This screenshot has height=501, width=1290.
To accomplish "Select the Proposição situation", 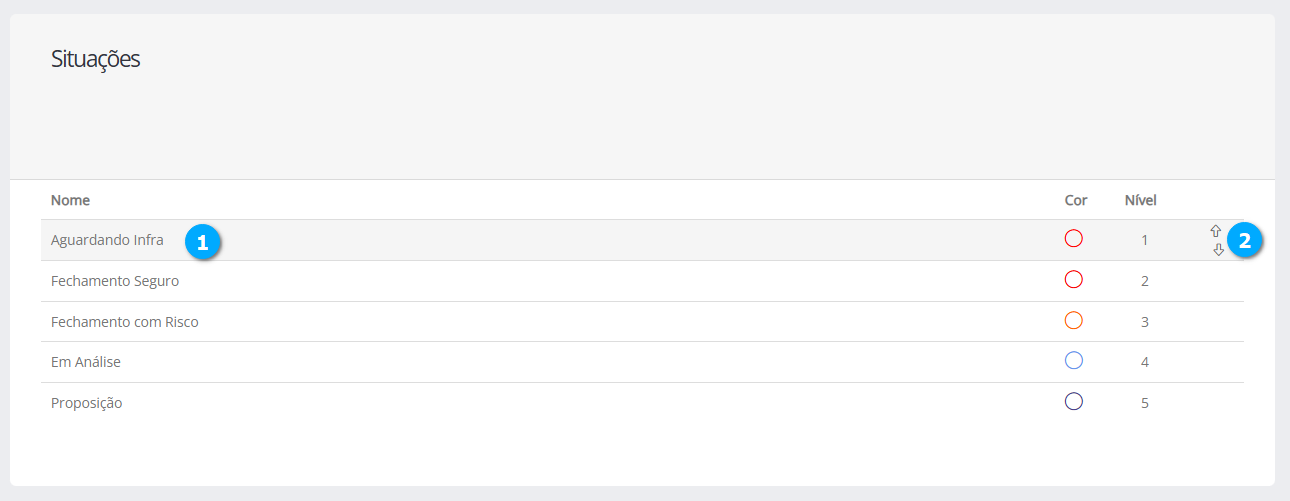I will tap(87, 403).
